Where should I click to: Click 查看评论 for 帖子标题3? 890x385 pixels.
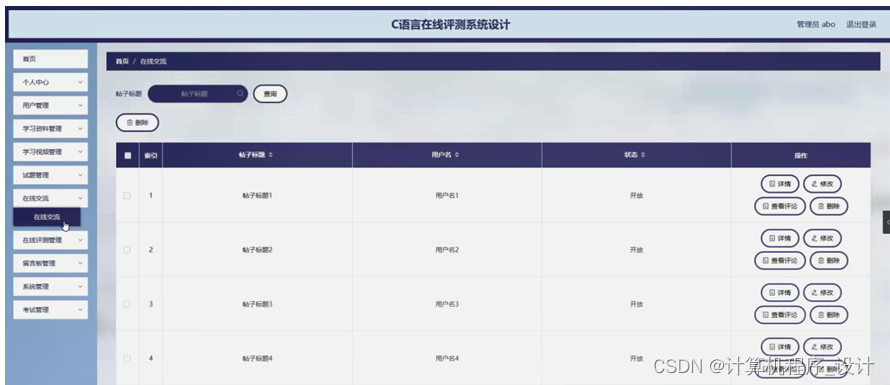point(780,315)
